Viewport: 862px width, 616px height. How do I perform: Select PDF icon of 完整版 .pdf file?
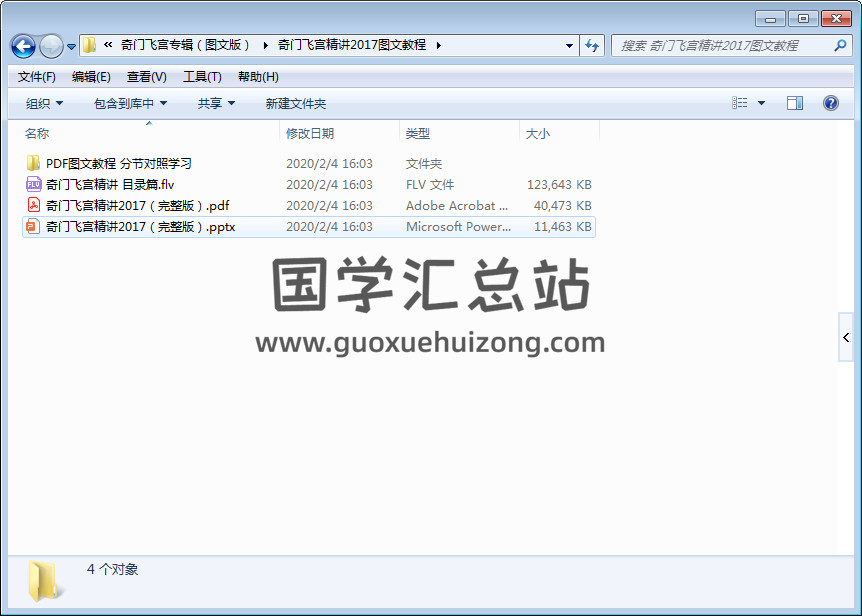click(x=34, y=205)
